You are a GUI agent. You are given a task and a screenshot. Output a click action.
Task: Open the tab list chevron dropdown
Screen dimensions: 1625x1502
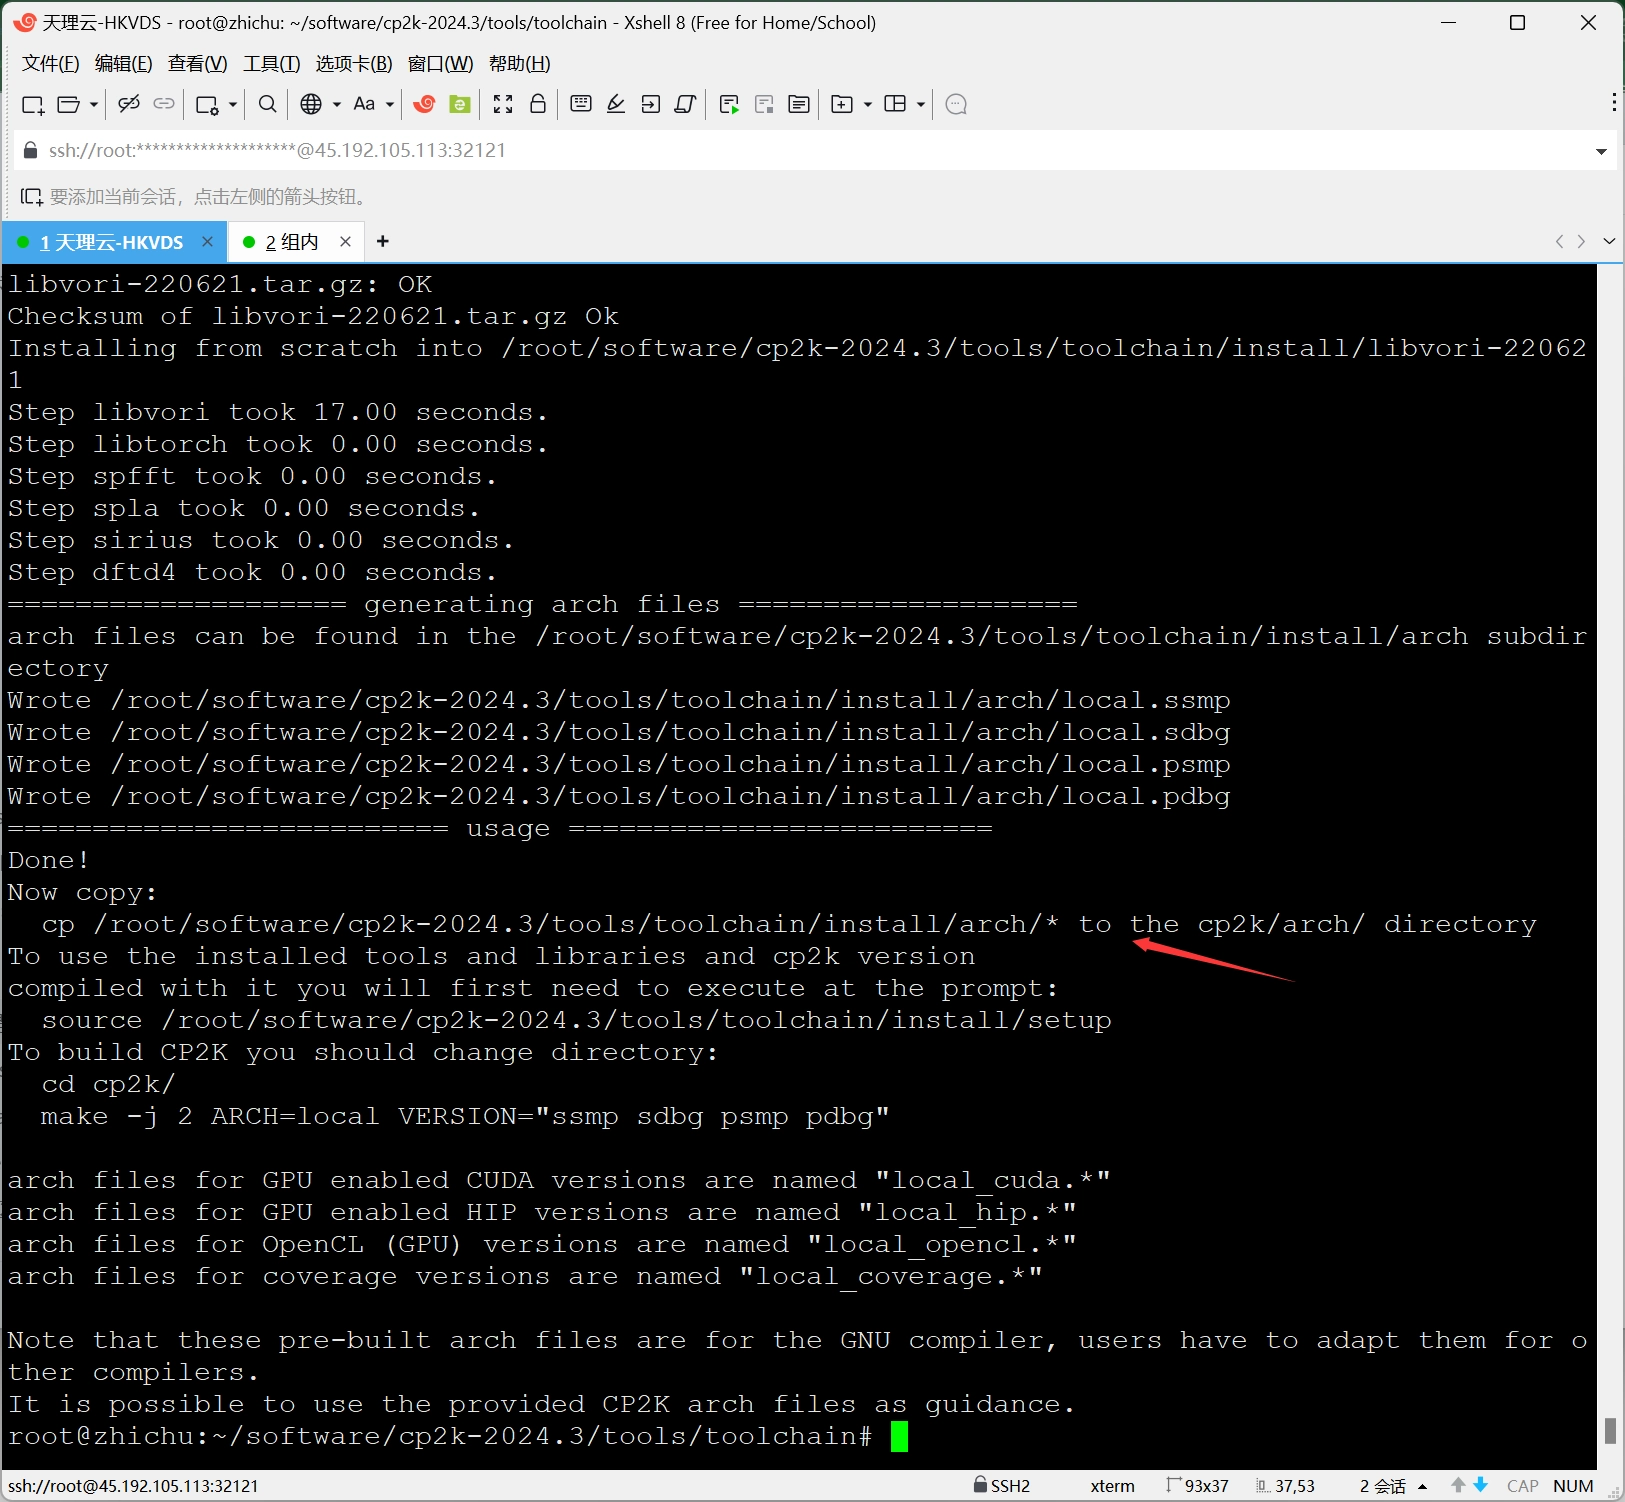click(1609, 241)
